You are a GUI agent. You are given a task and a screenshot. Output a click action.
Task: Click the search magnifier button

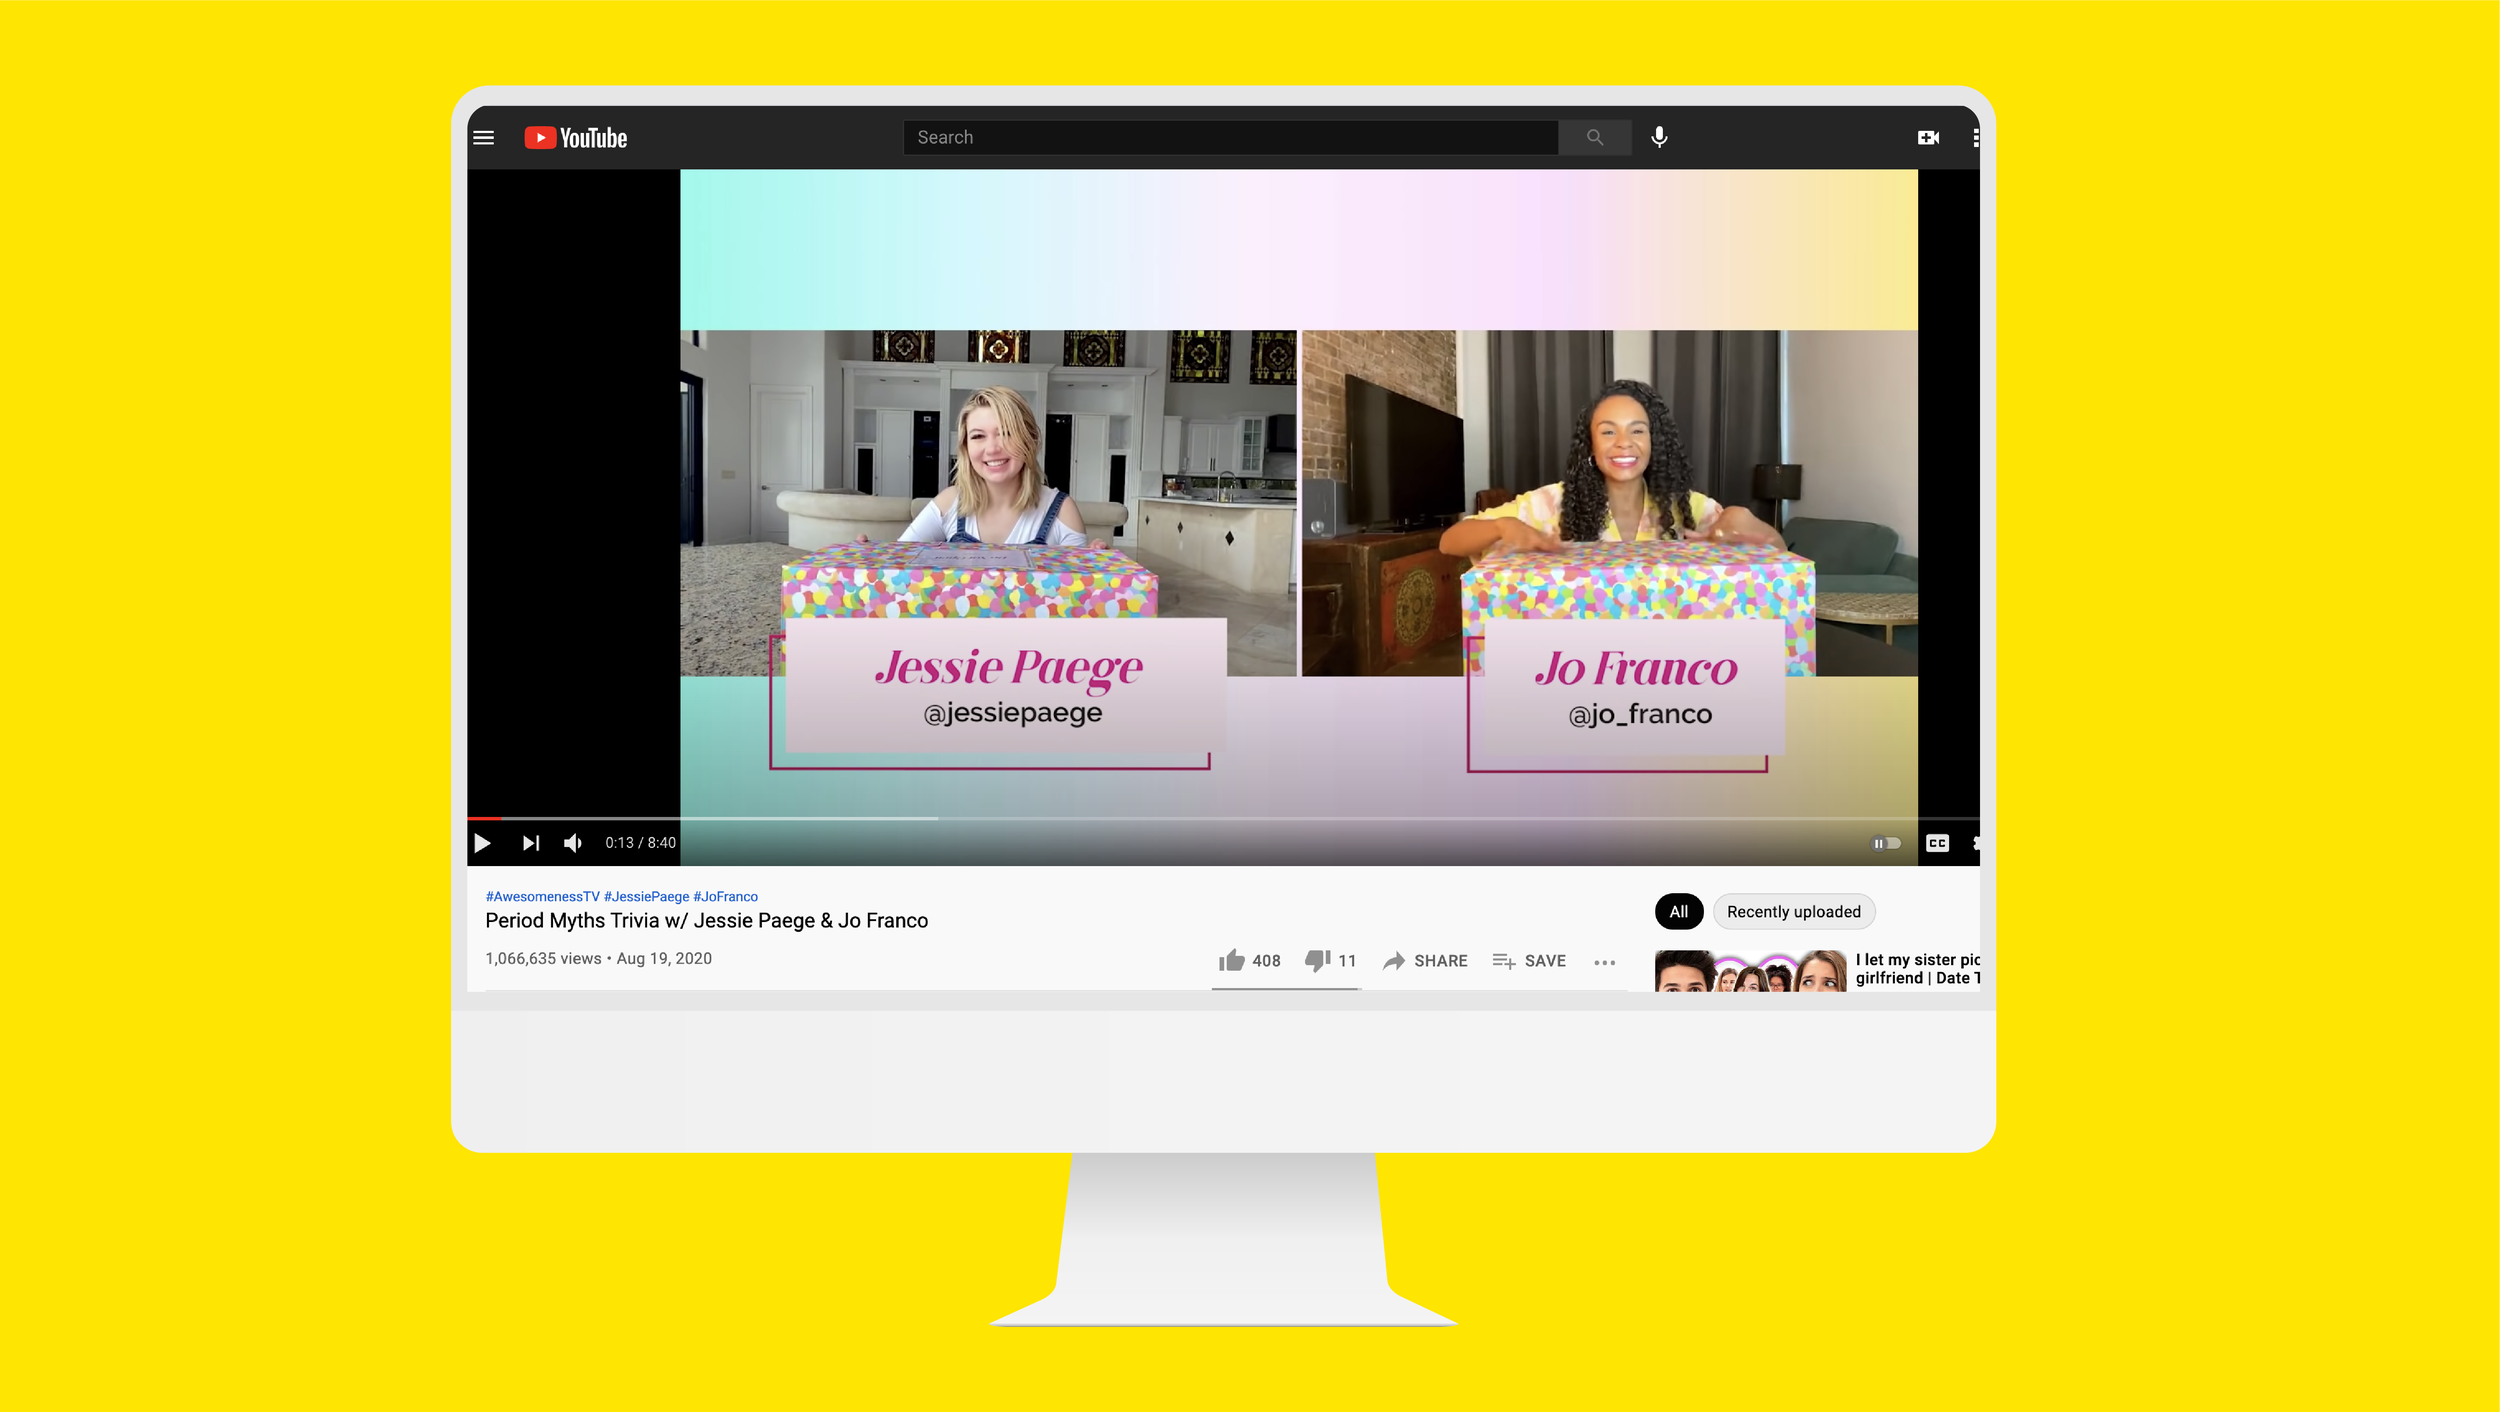coord(1594,138)
